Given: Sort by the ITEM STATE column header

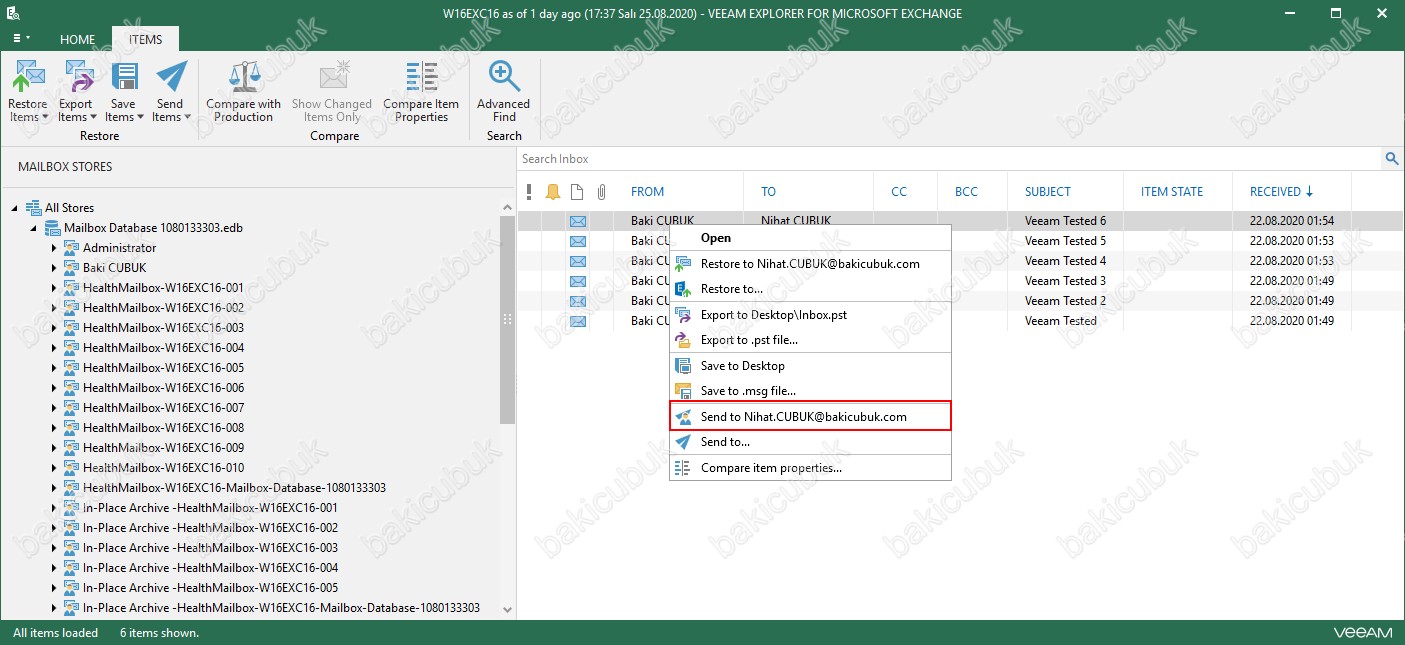Looking at the screenshot, I should 1172,192.
